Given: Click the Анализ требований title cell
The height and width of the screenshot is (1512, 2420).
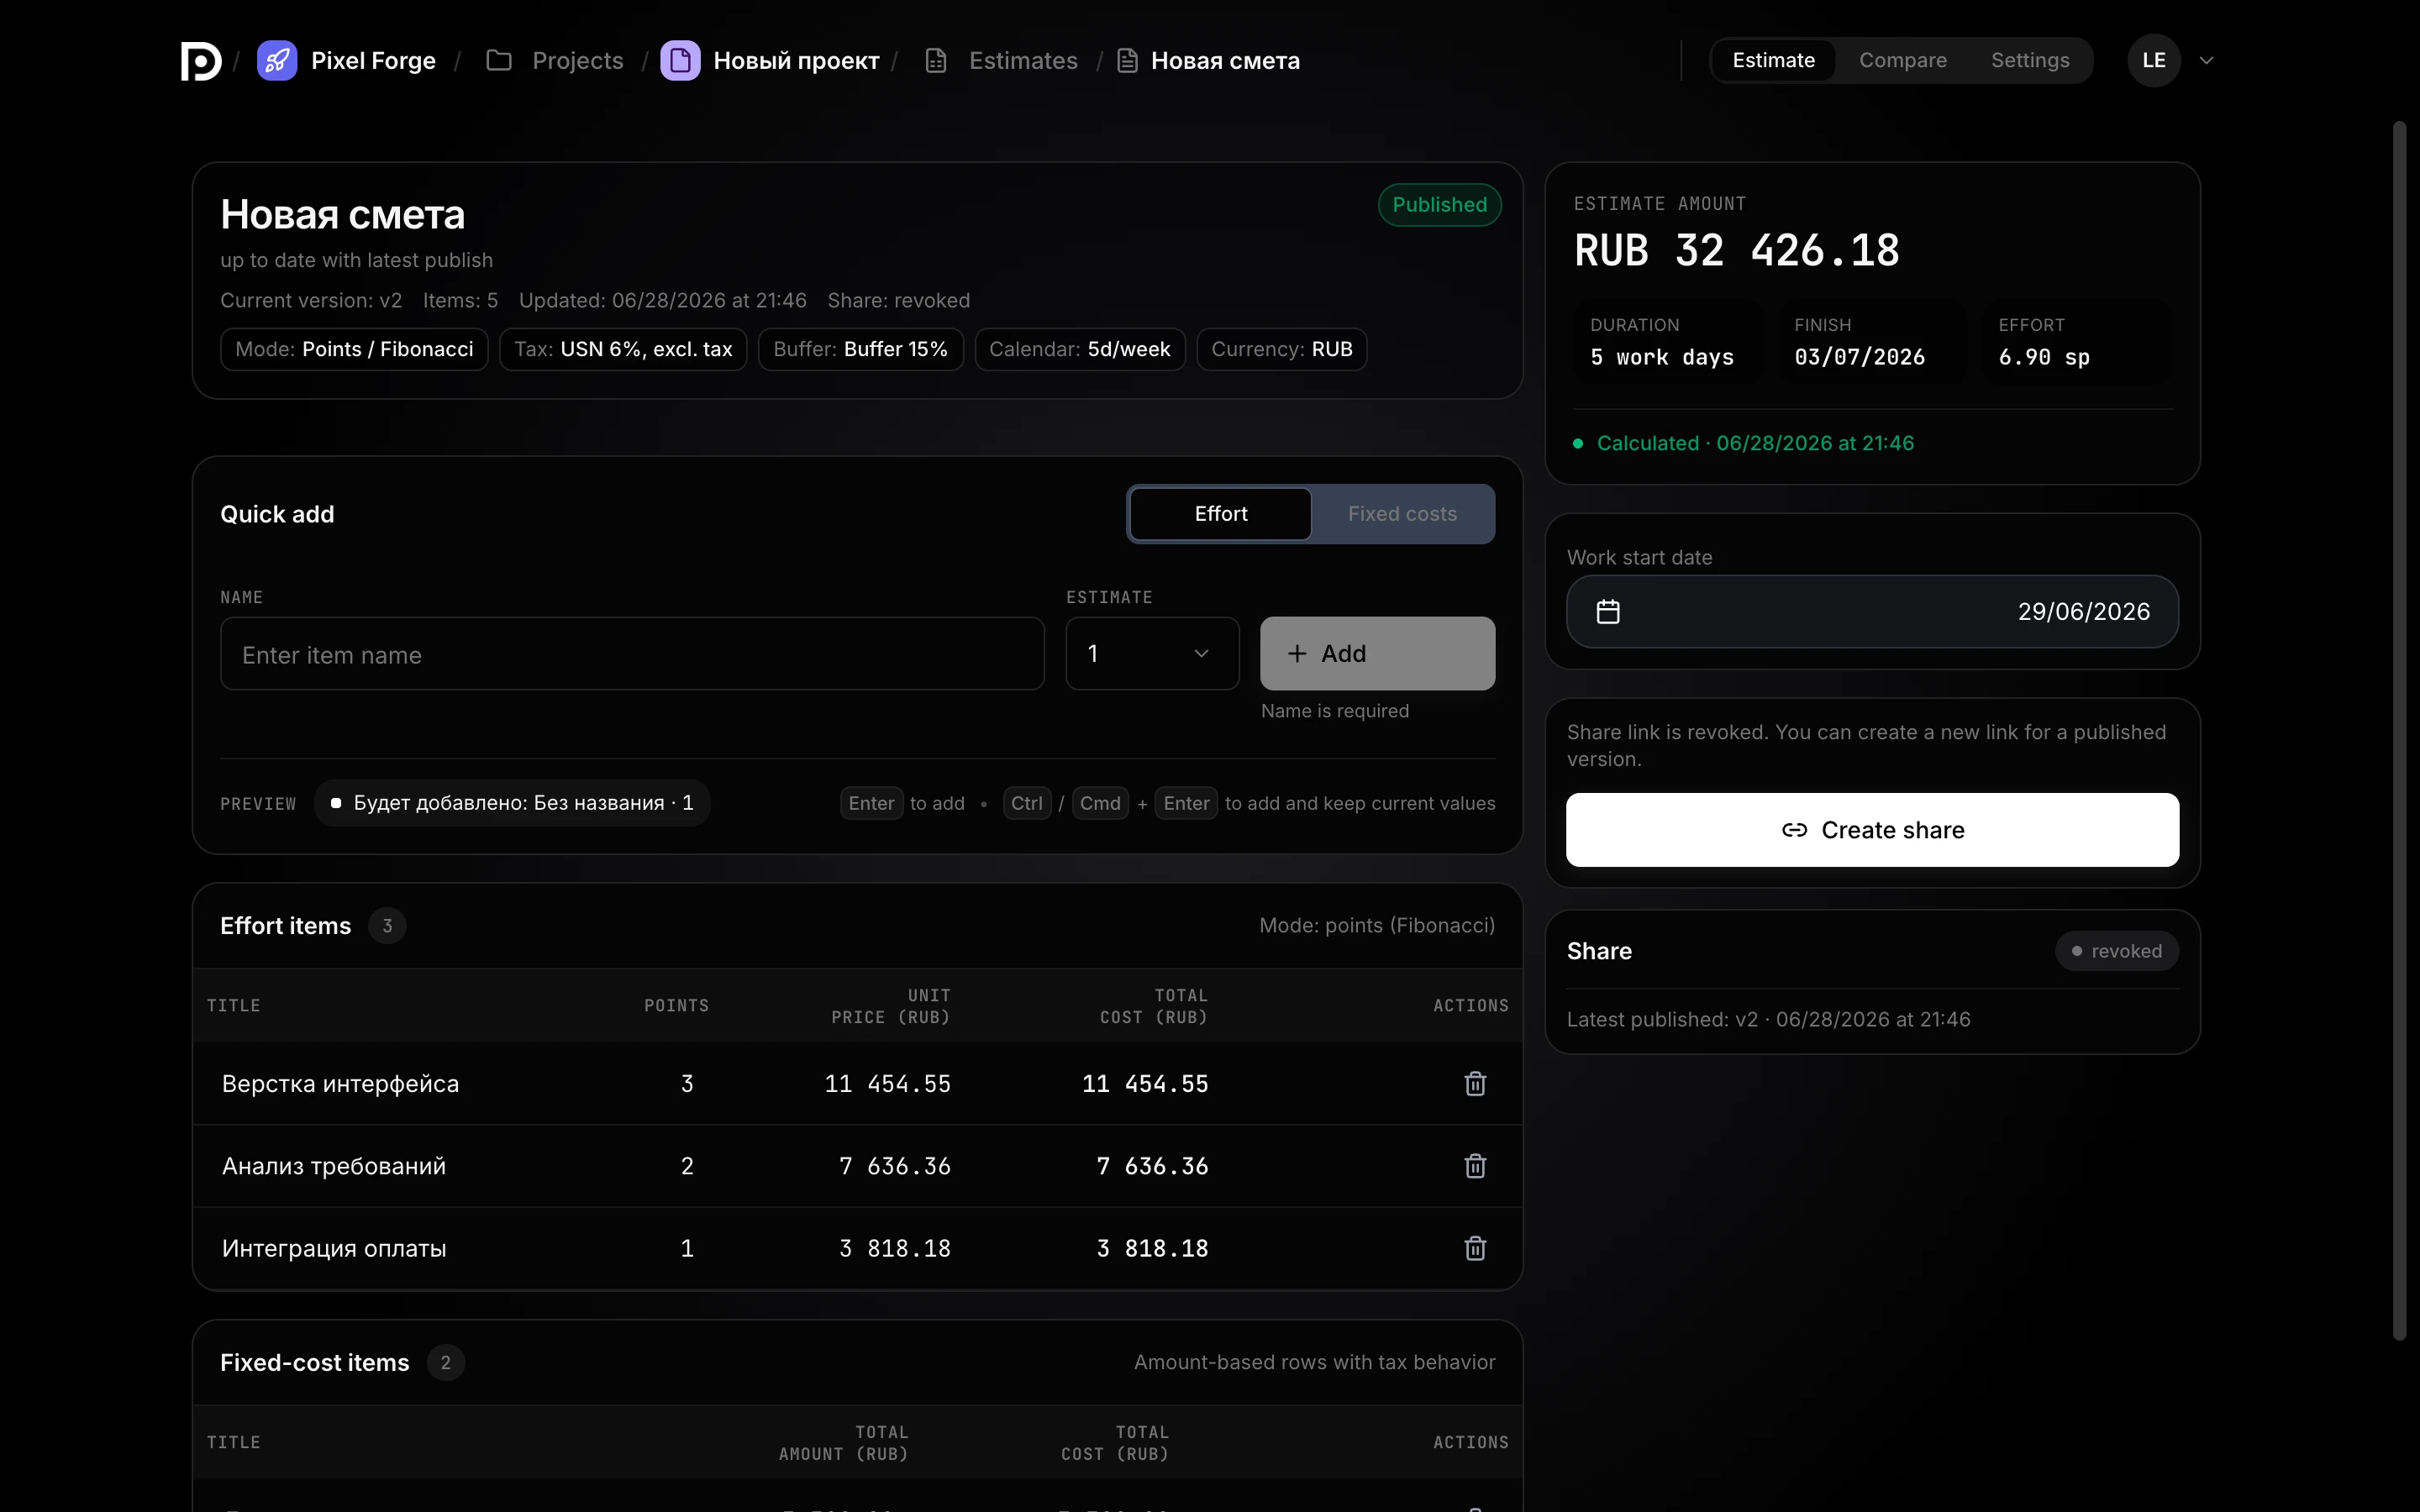Looking at the screenshot, I should (x=333, y=1166).
